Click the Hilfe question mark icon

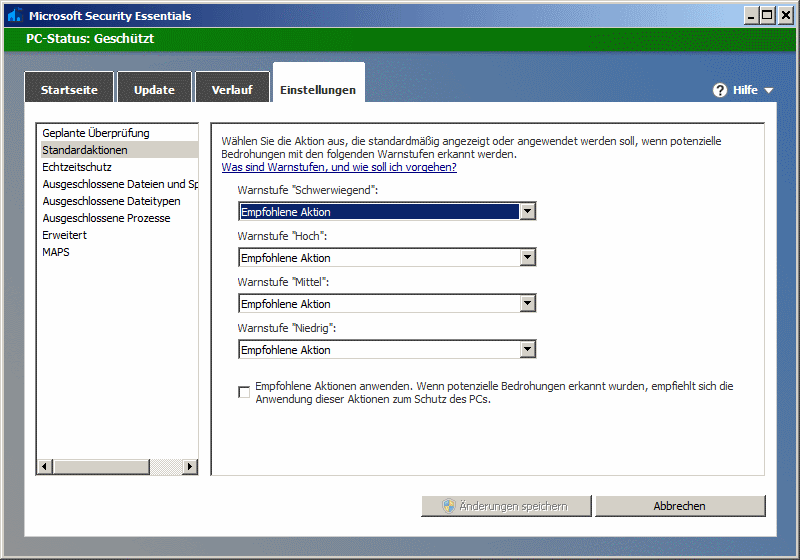coord(719,90)
